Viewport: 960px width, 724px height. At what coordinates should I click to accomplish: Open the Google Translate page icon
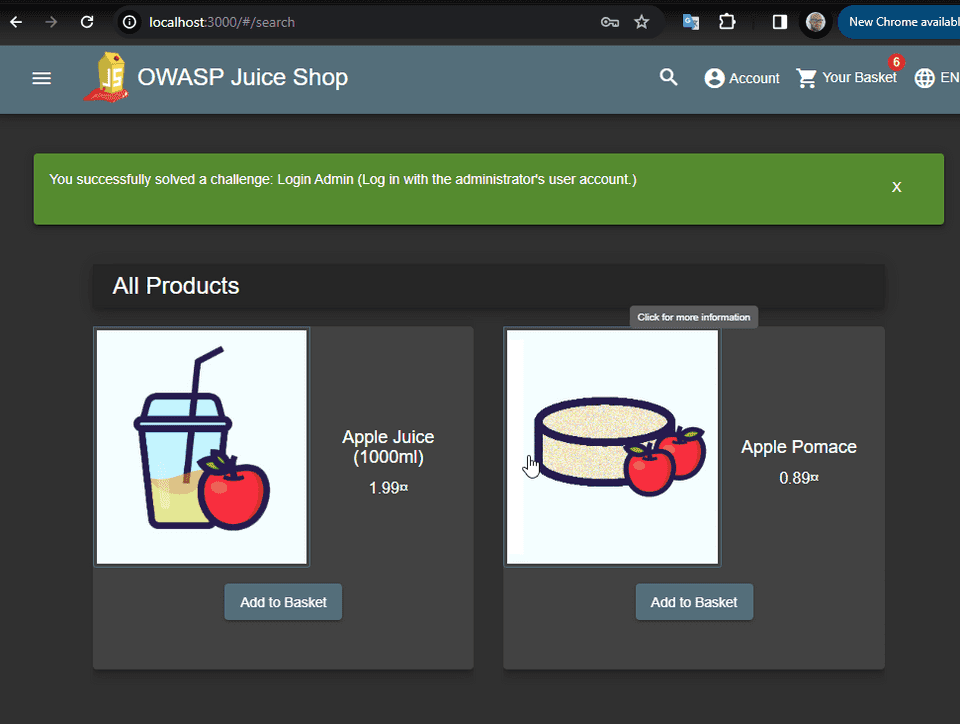point(690,21)
